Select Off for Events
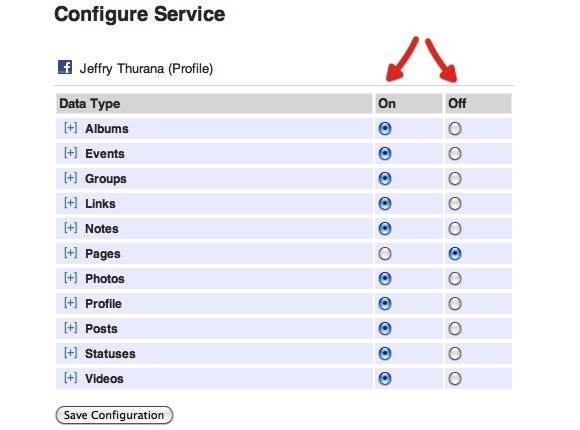580x430 pixels. pyautogui.click(x=455, y=154)
